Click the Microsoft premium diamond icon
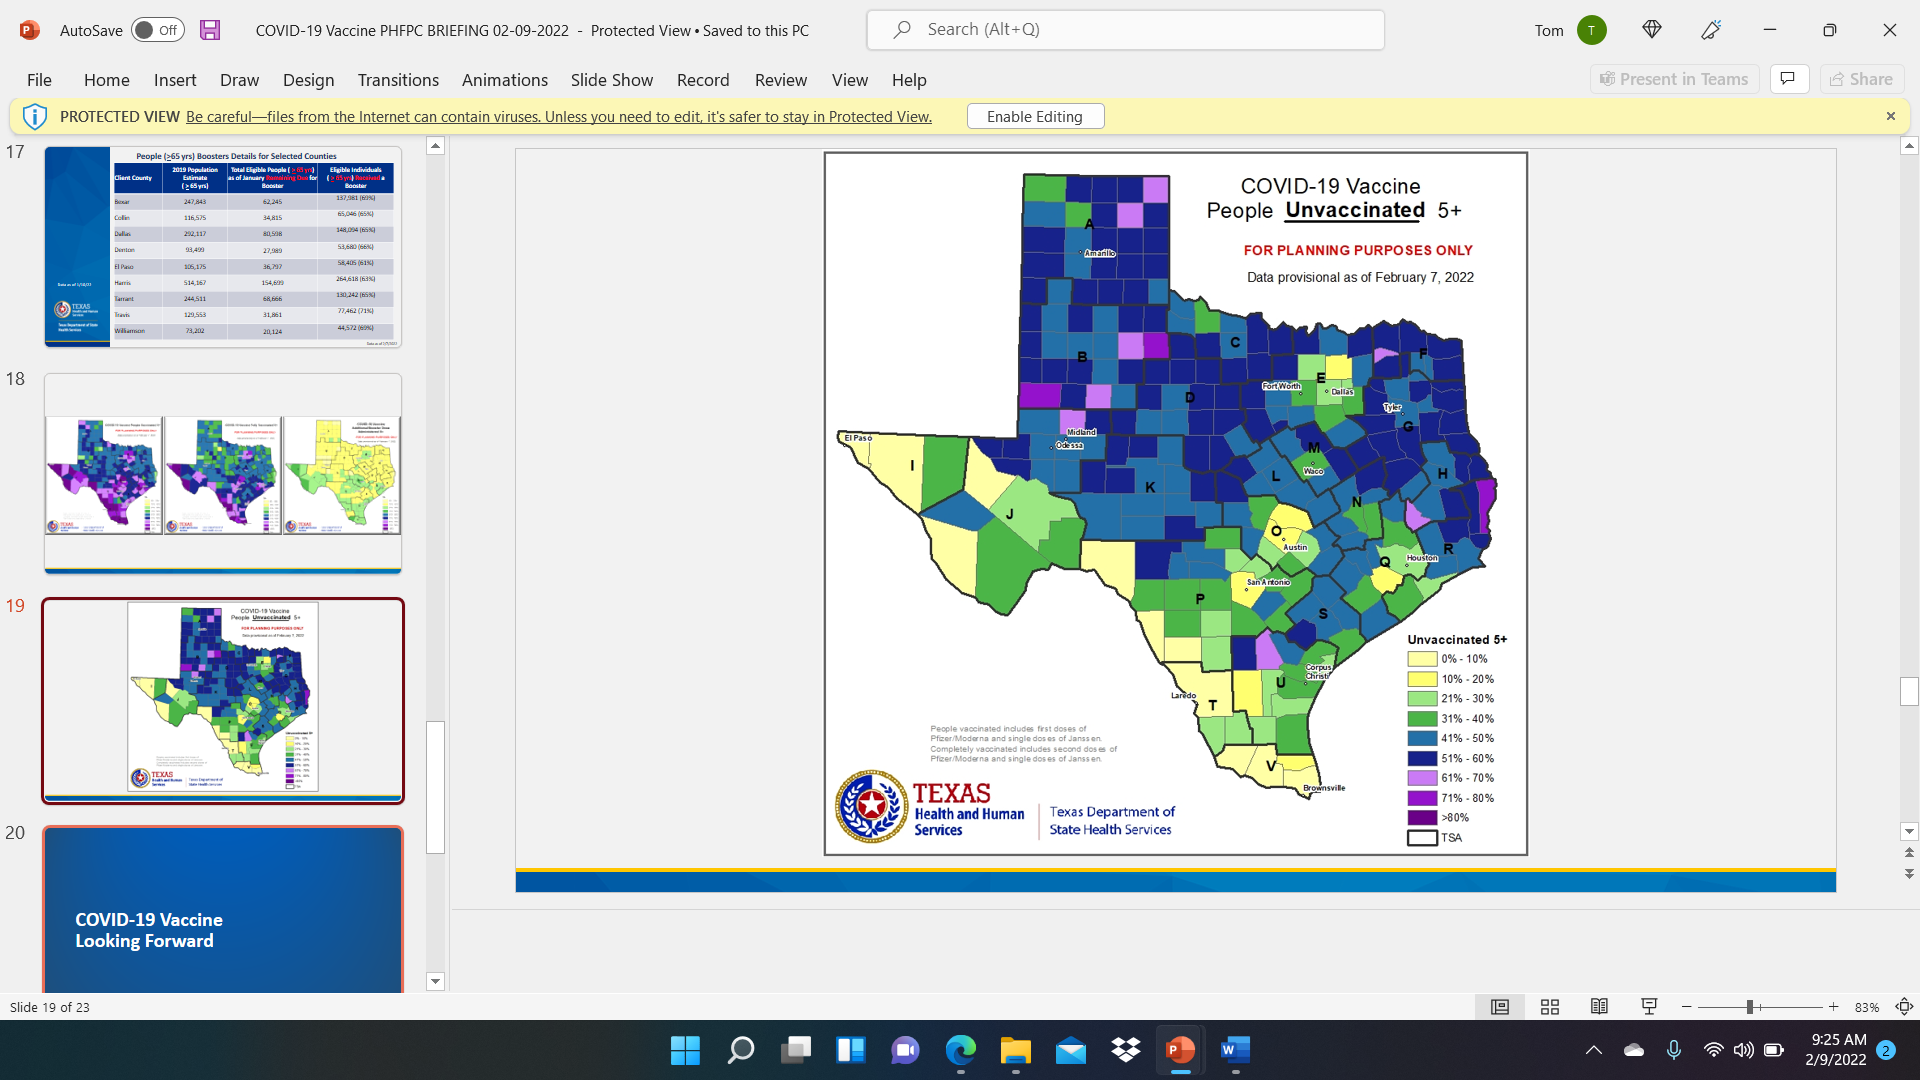 coord(1652,30)
